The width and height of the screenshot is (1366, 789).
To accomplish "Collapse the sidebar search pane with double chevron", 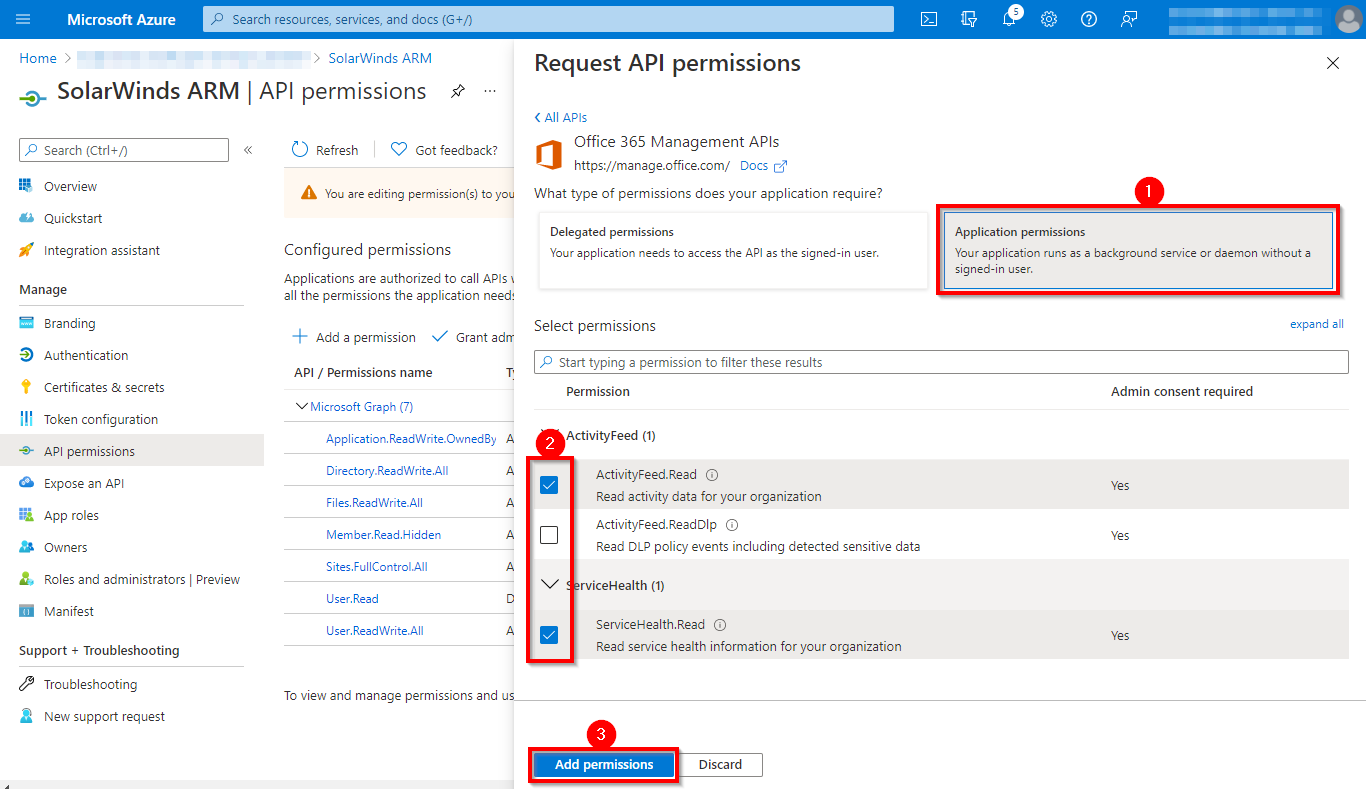I will coord(248,149).
